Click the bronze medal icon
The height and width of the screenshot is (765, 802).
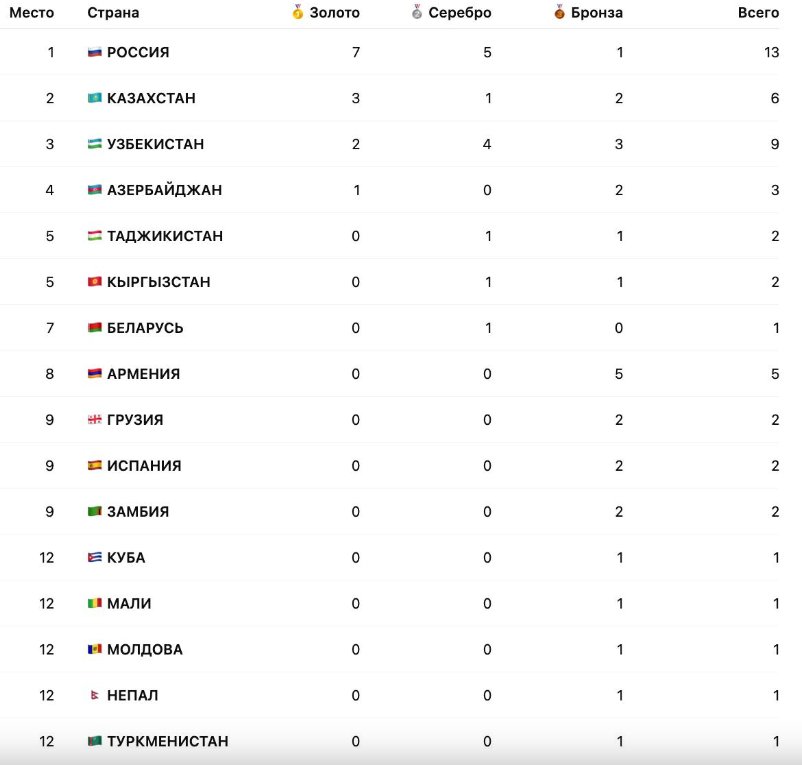[x=560, y=12]
